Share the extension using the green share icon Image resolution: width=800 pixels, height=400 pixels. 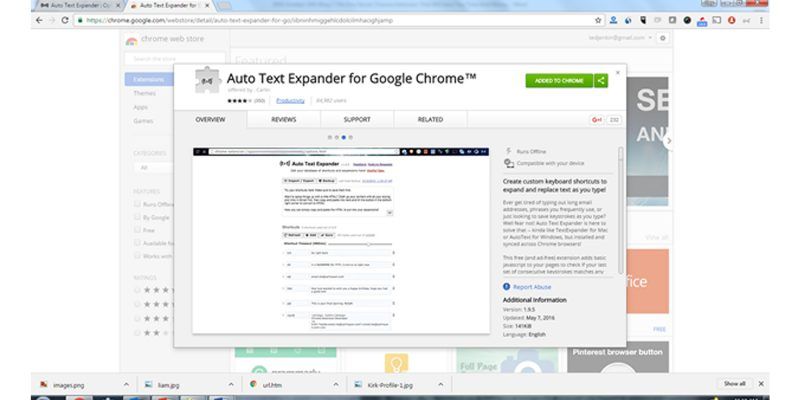[x=601, y=81]
